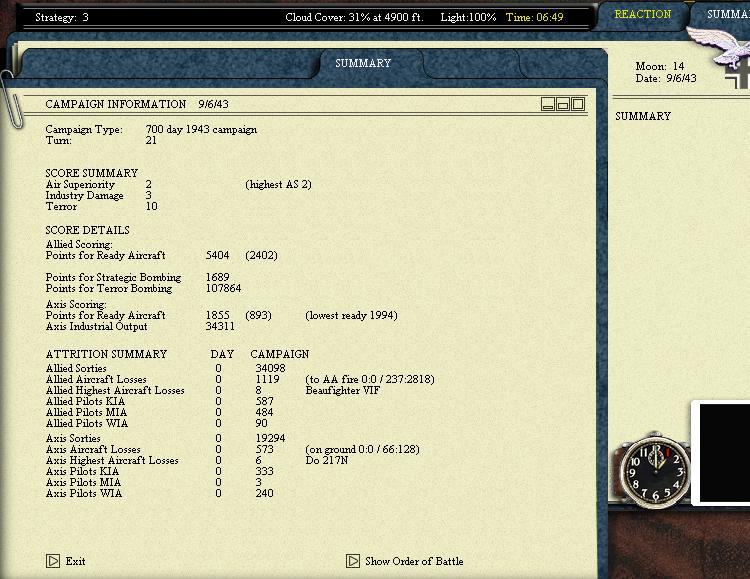The height and width of the screenshot is (579, 750).
Task: Click the Industry Damage label
Action: coord(85,196)
